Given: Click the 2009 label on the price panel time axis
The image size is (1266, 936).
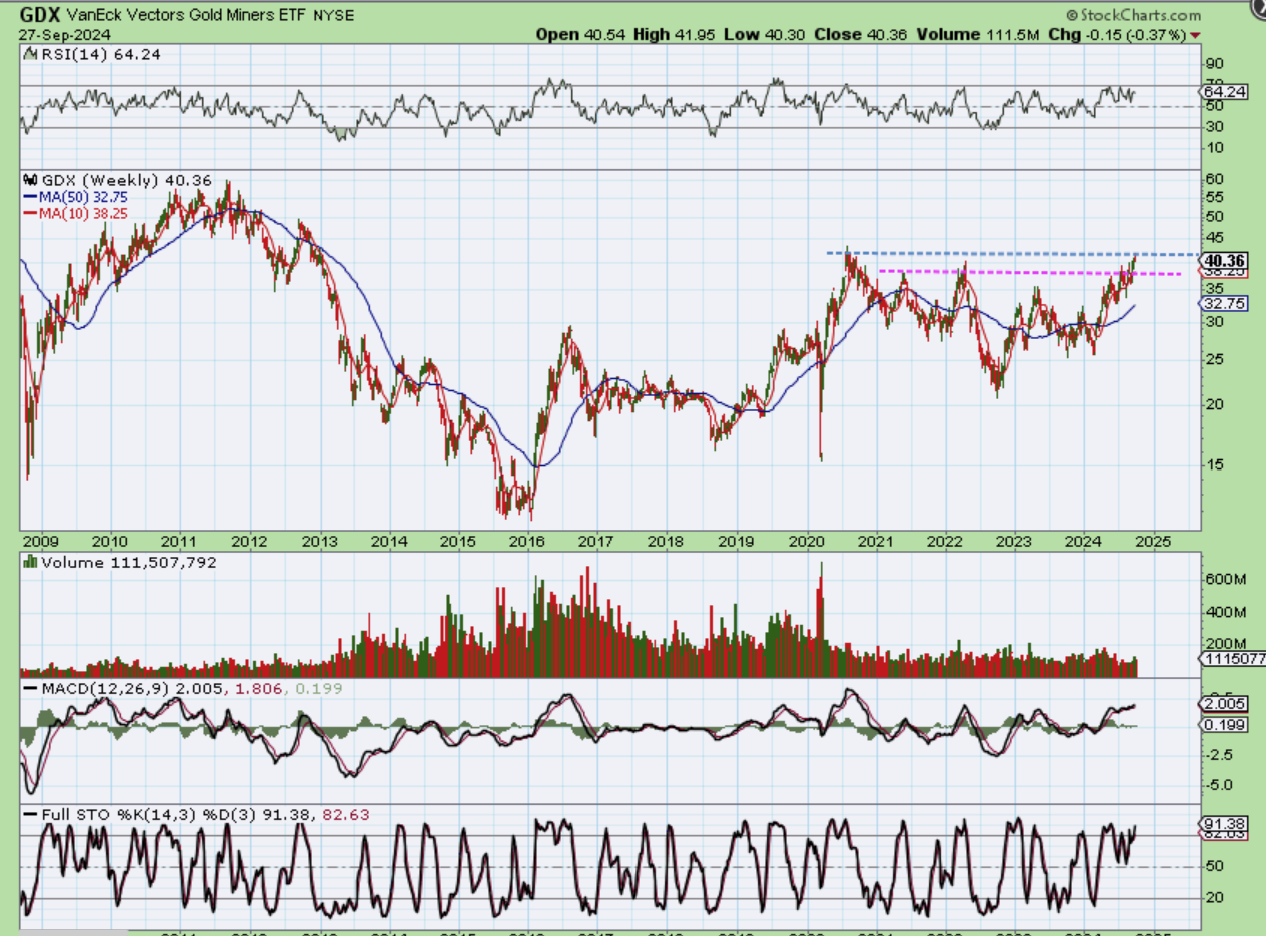Looking at the screenshot, I should (41, 540).
